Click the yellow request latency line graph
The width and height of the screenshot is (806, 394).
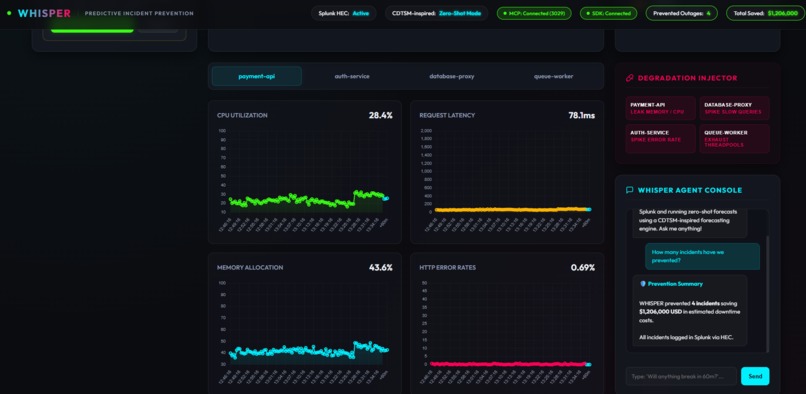(x=511, y=209)
